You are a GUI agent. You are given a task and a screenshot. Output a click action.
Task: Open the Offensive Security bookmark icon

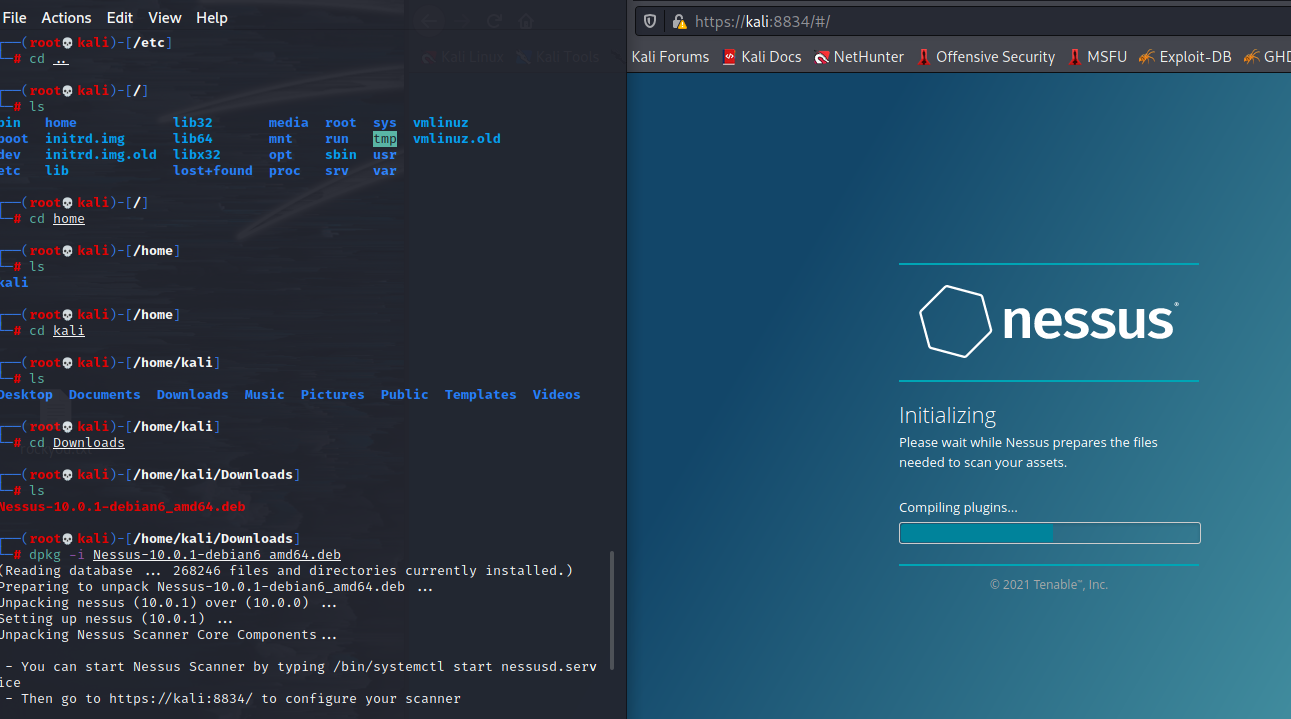pyautogui.click(x=924, y=57)
